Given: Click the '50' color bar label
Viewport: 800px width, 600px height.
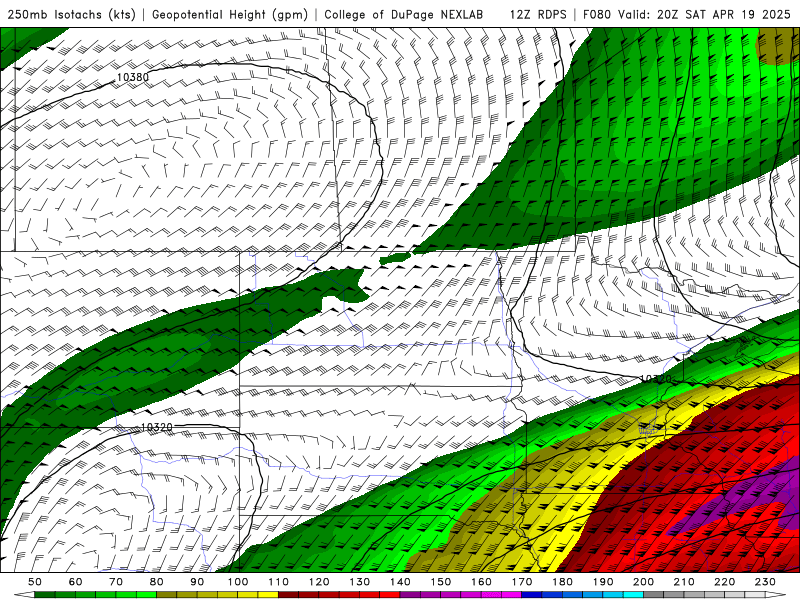Looking at the screenshot, I should (35, 582).
